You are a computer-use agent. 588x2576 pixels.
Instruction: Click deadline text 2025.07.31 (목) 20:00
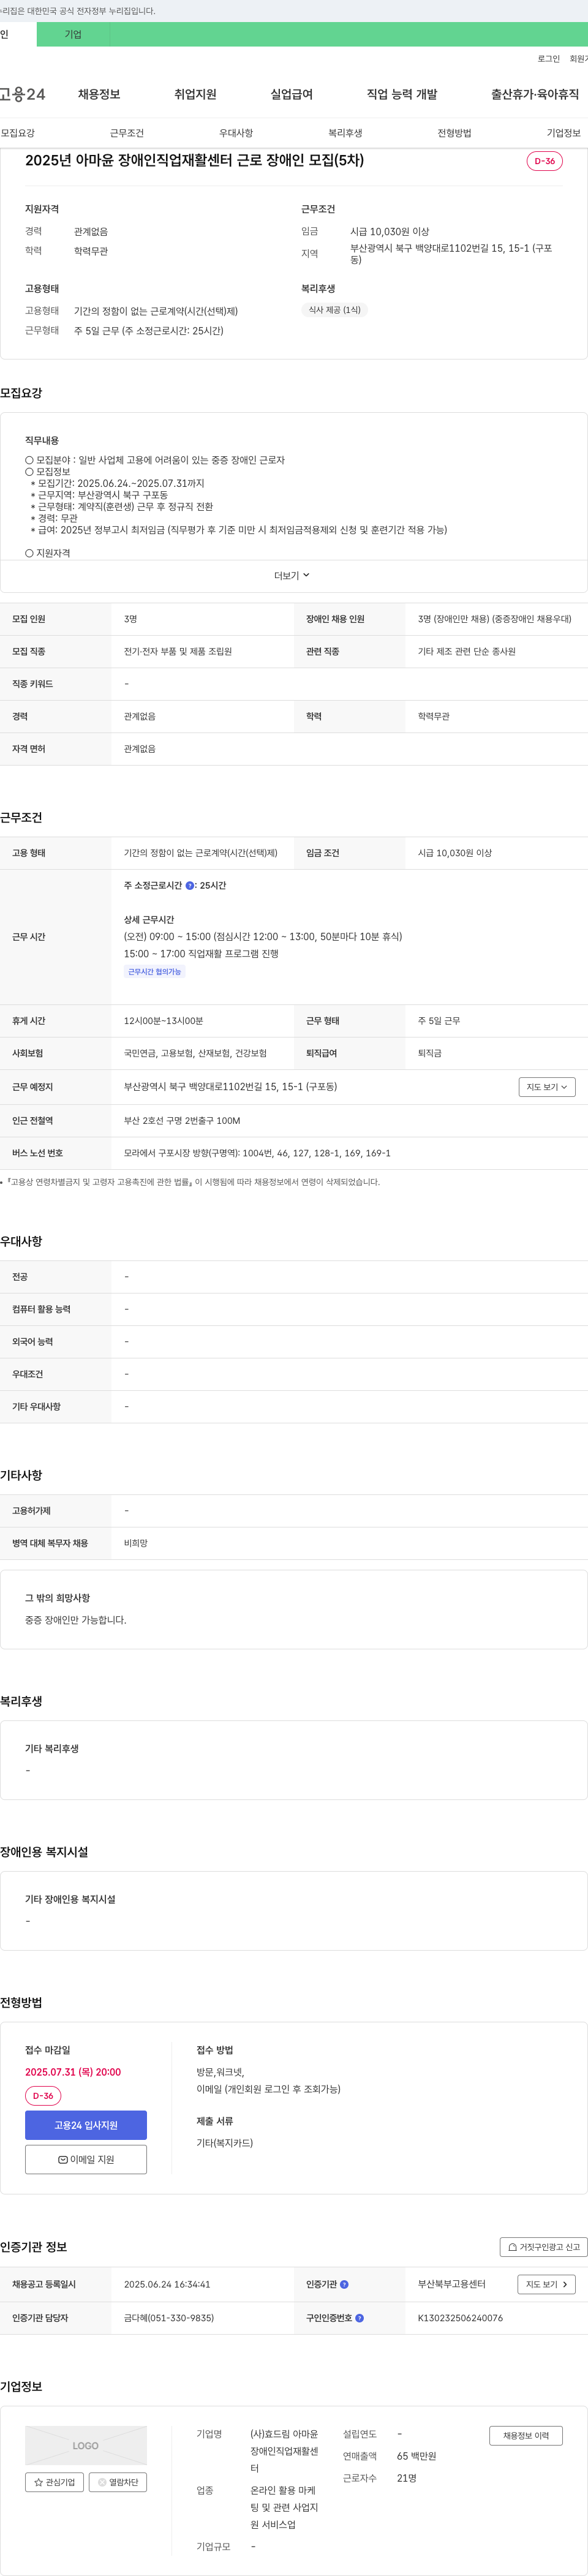(73, 2071)
